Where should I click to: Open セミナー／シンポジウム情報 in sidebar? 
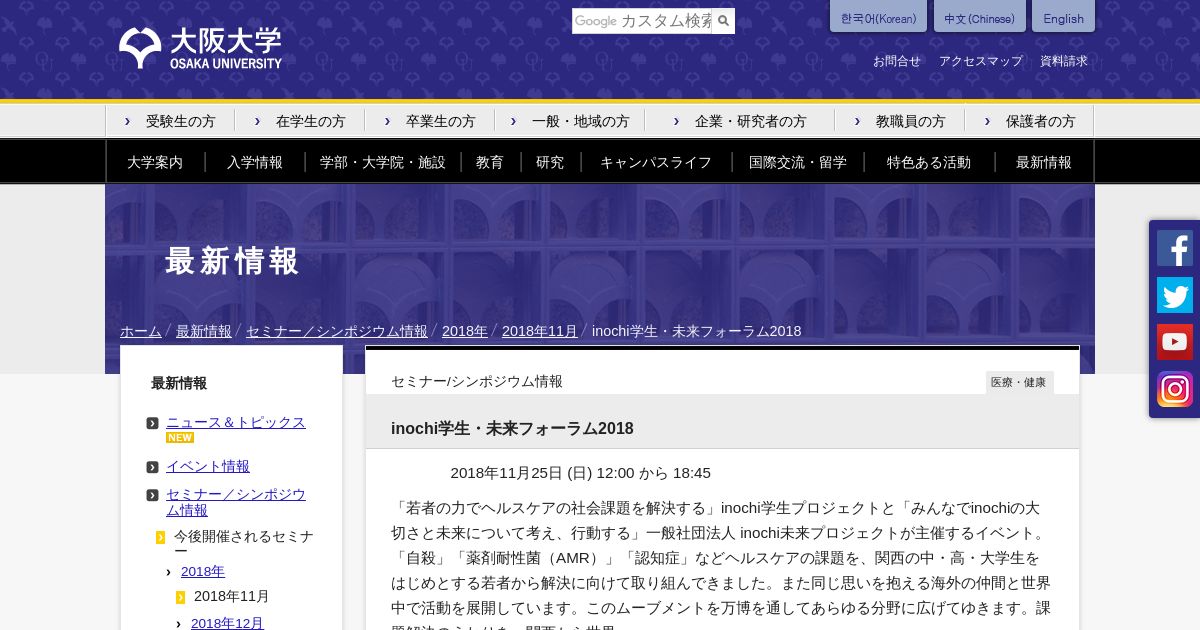(x=236, y=502)
